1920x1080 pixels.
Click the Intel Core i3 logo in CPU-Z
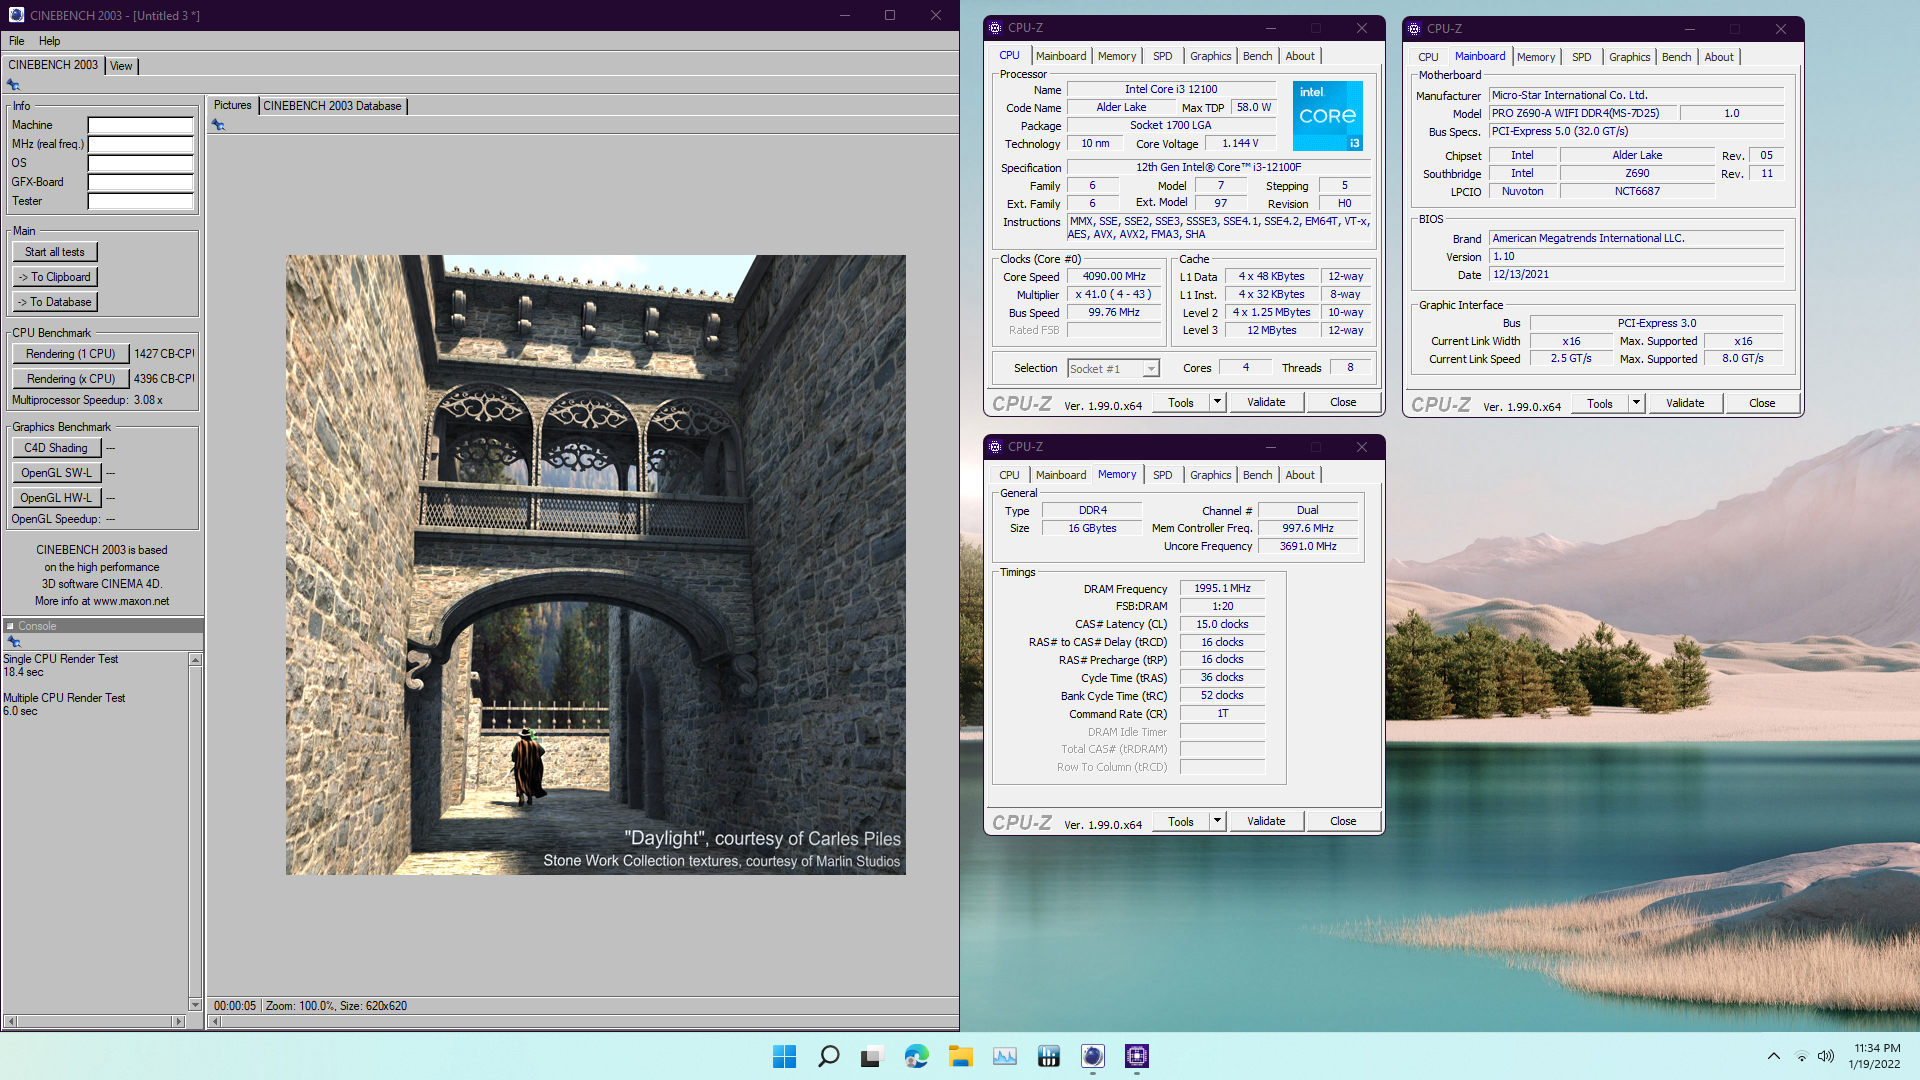pyautogui.click(x=1327, y=116)
